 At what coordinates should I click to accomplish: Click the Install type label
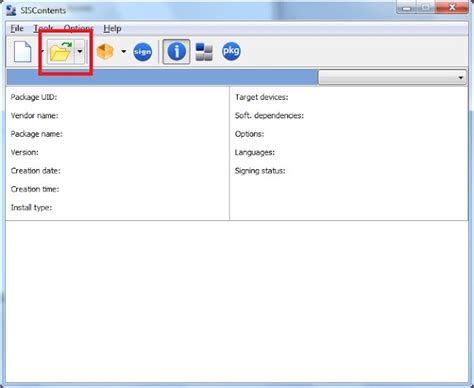(31, 207)
